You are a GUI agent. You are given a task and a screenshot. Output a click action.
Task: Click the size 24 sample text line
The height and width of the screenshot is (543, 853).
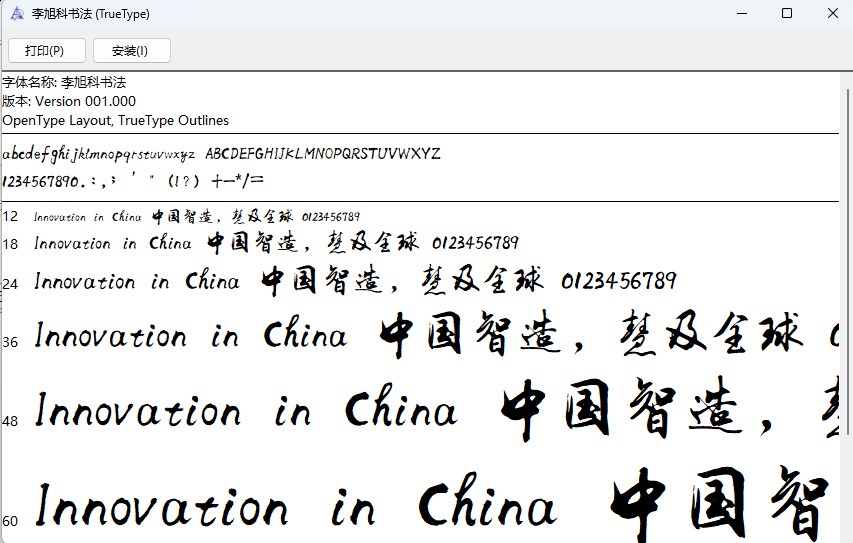[x=355, y=281]
